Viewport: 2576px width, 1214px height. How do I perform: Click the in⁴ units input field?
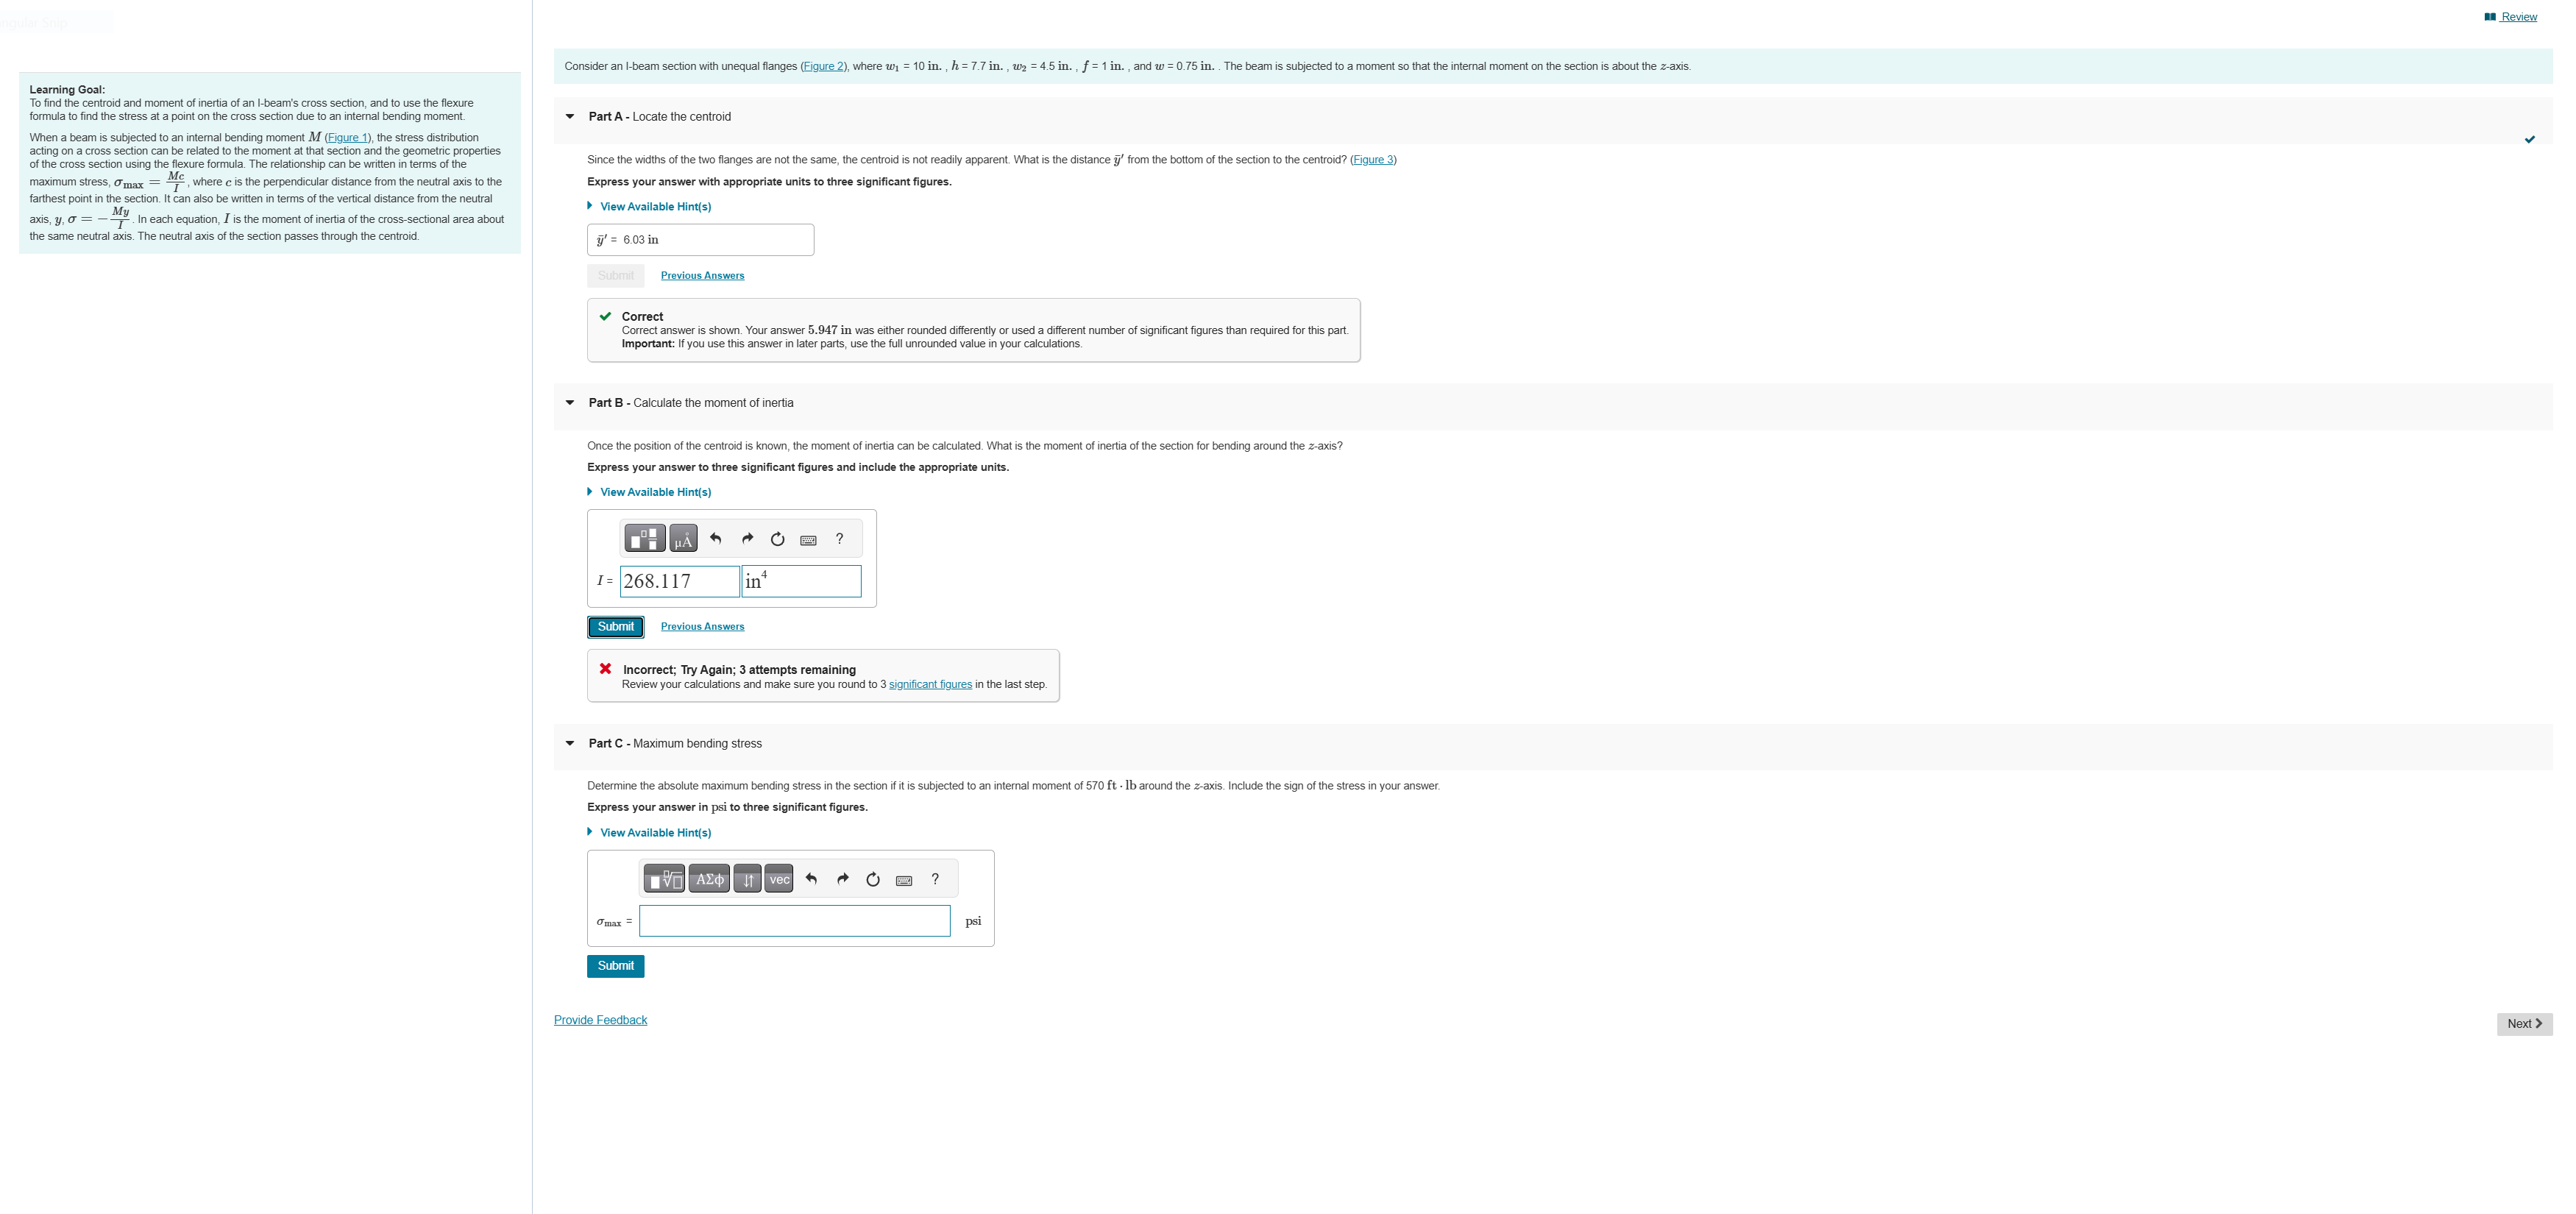click(x=801, y=581)
